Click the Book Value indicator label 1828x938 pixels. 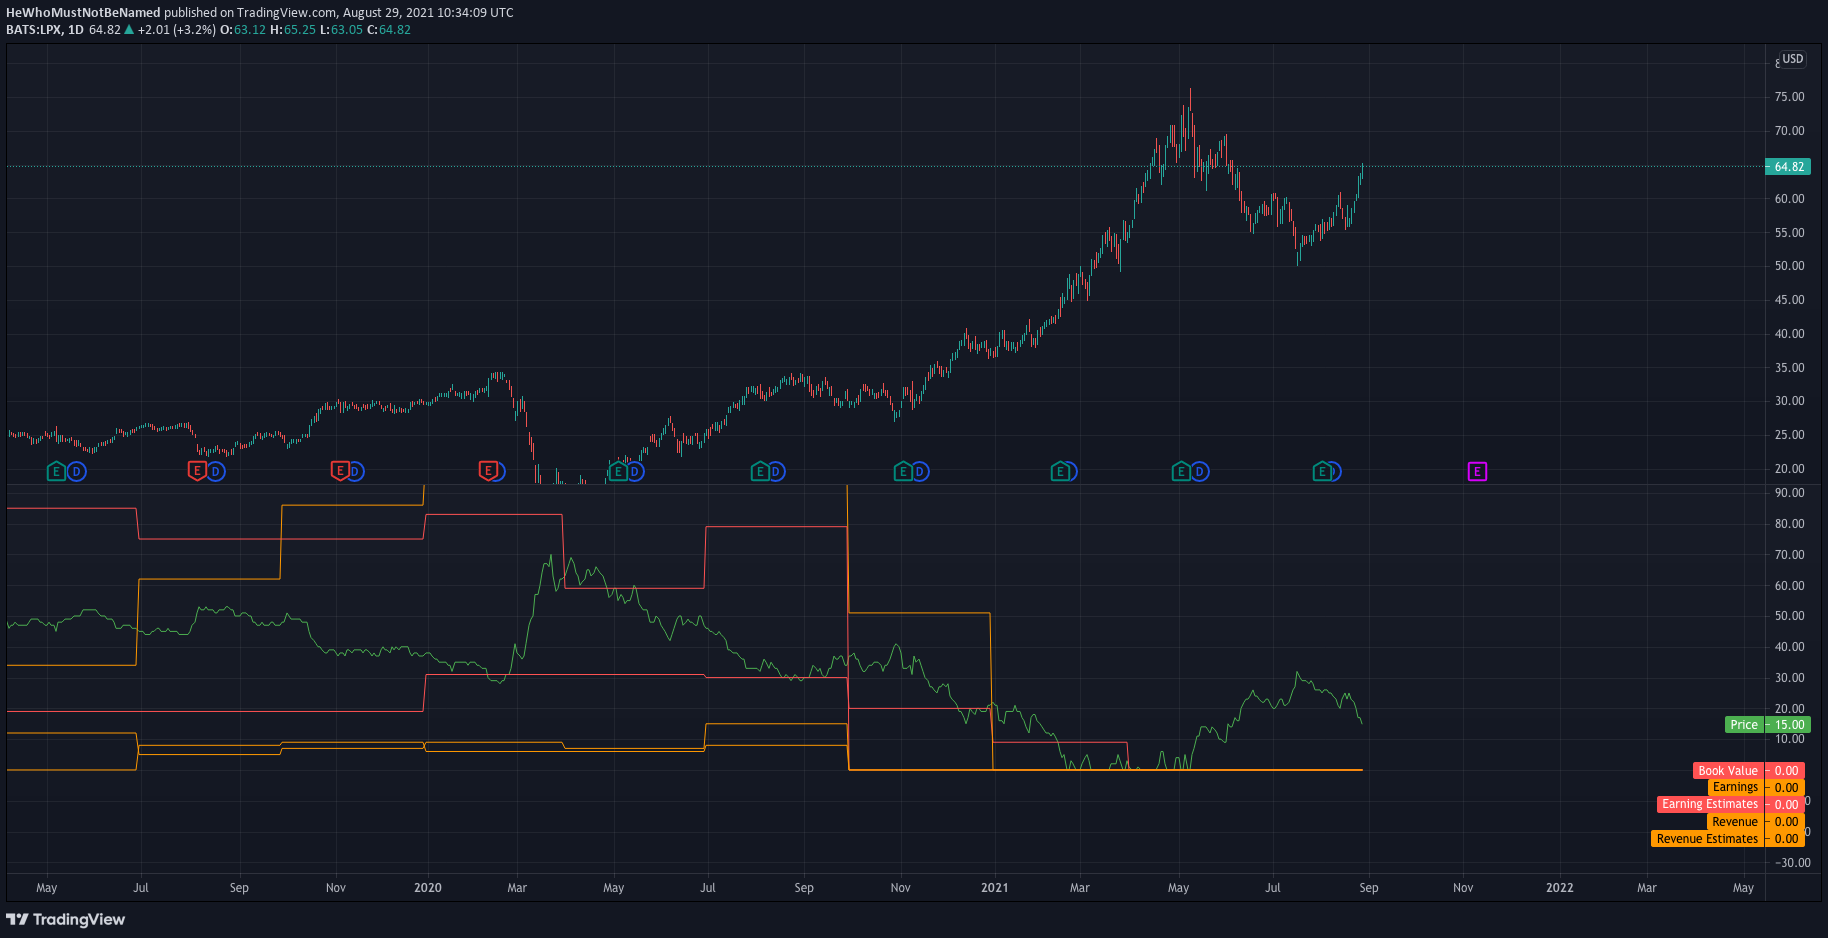(x=1728, y=771)
